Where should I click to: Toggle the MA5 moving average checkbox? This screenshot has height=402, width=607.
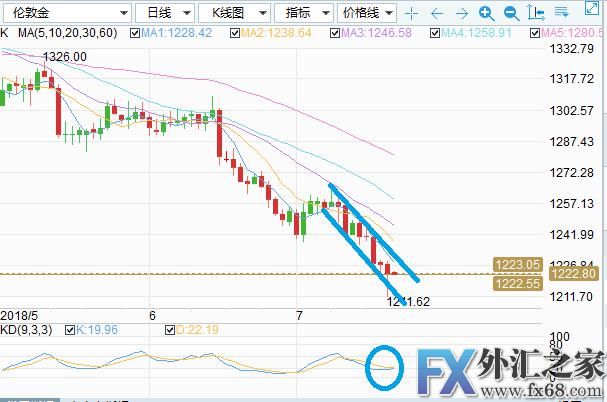click(535, 33)
